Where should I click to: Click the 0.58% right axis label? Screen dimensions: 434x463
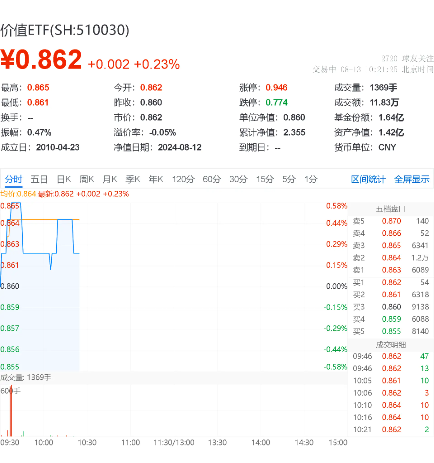coord(336,206)
